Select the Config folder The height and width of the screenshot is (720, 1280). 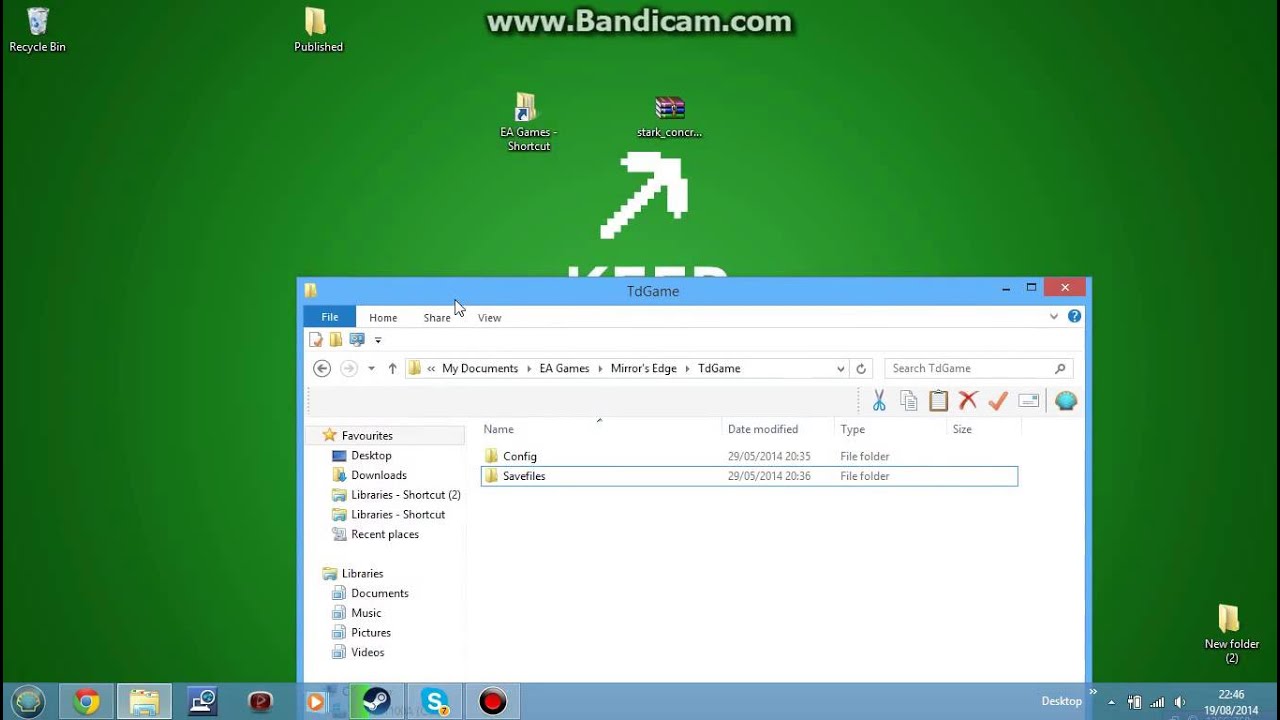[749, 456]
